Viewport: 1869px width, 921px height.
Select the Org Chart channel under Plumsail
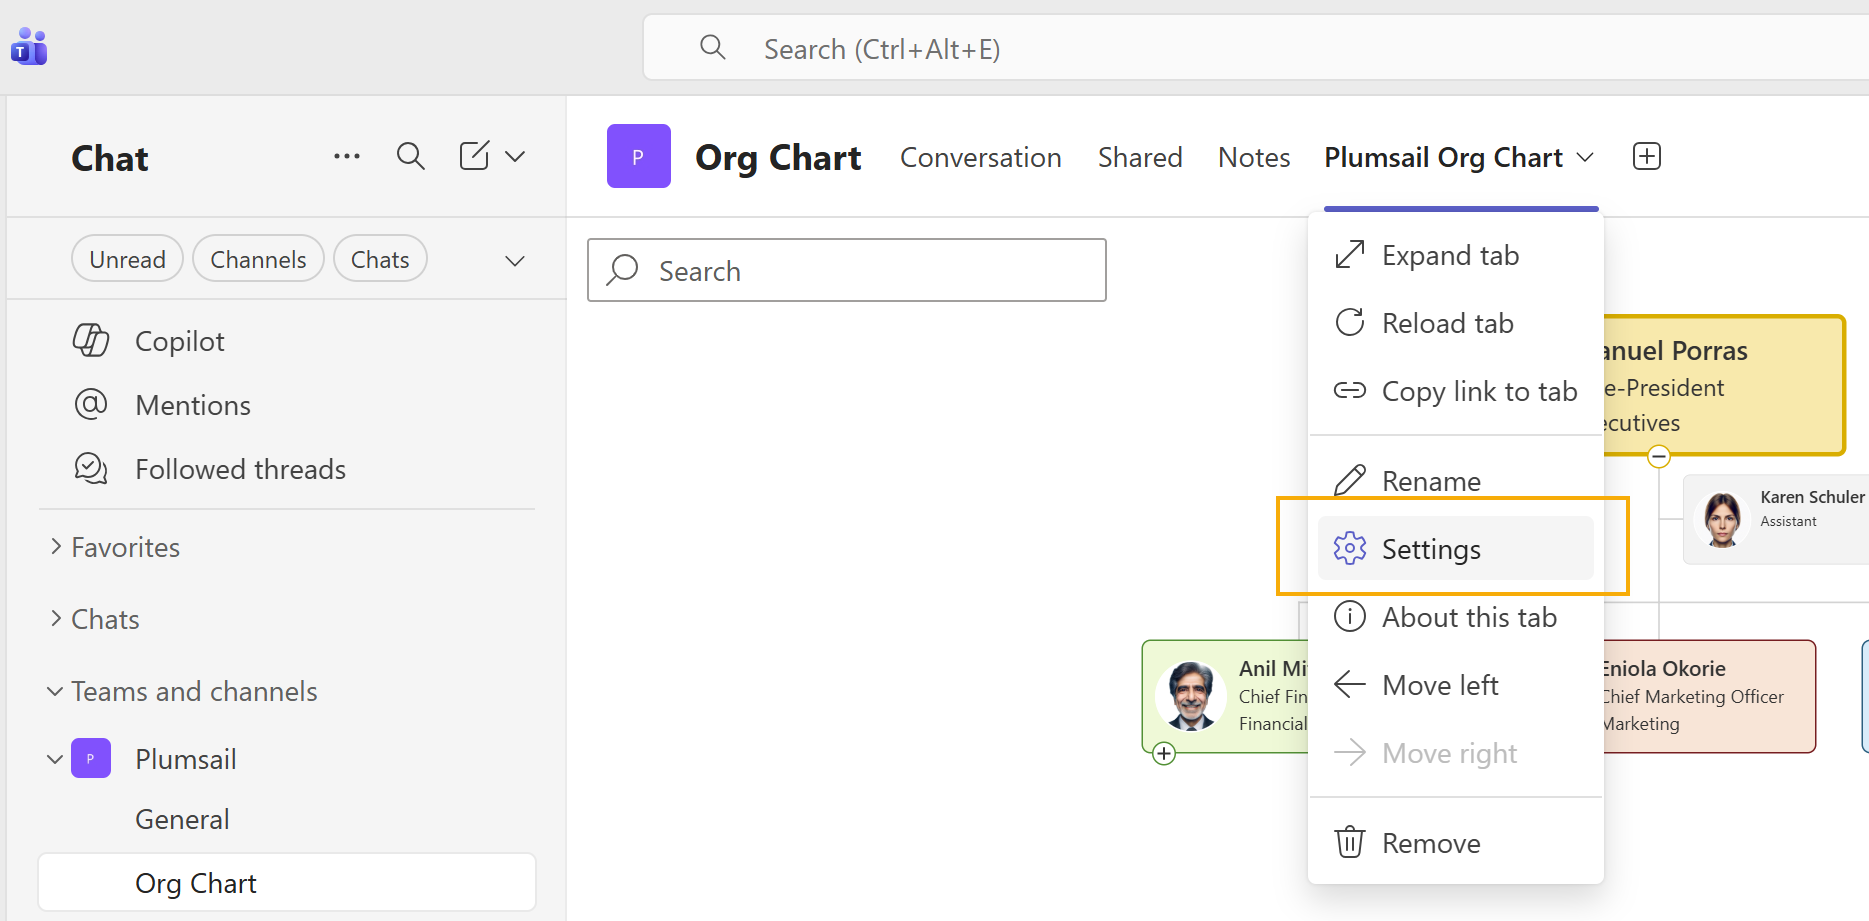(196, 882)
